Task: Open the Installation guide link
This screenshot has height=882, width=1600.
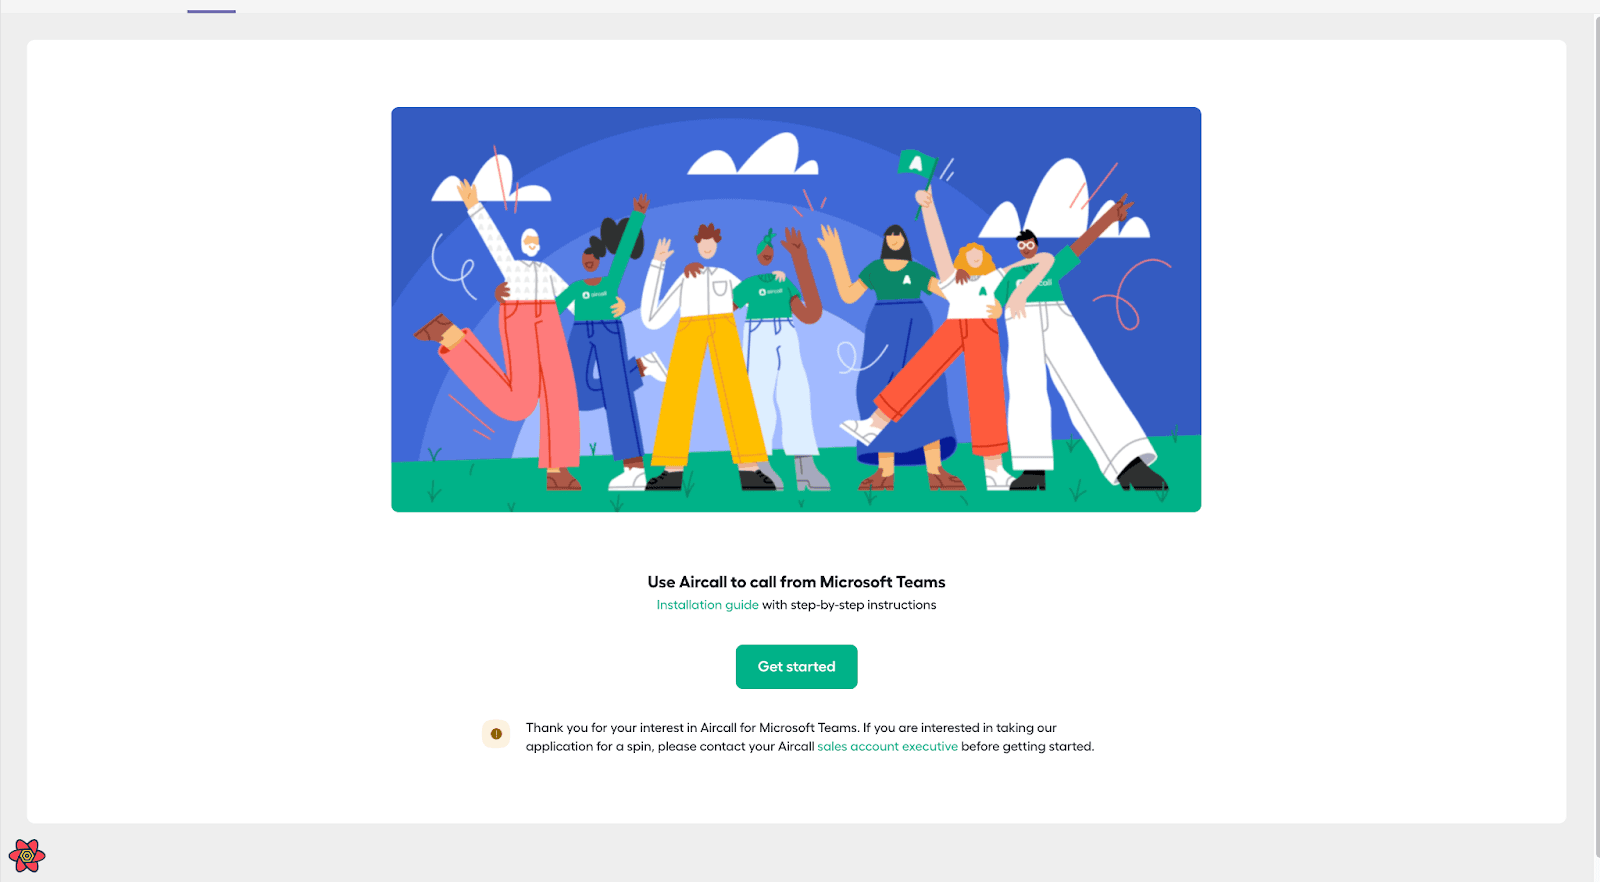Action: pyautogui.click(x=707, y=605)
